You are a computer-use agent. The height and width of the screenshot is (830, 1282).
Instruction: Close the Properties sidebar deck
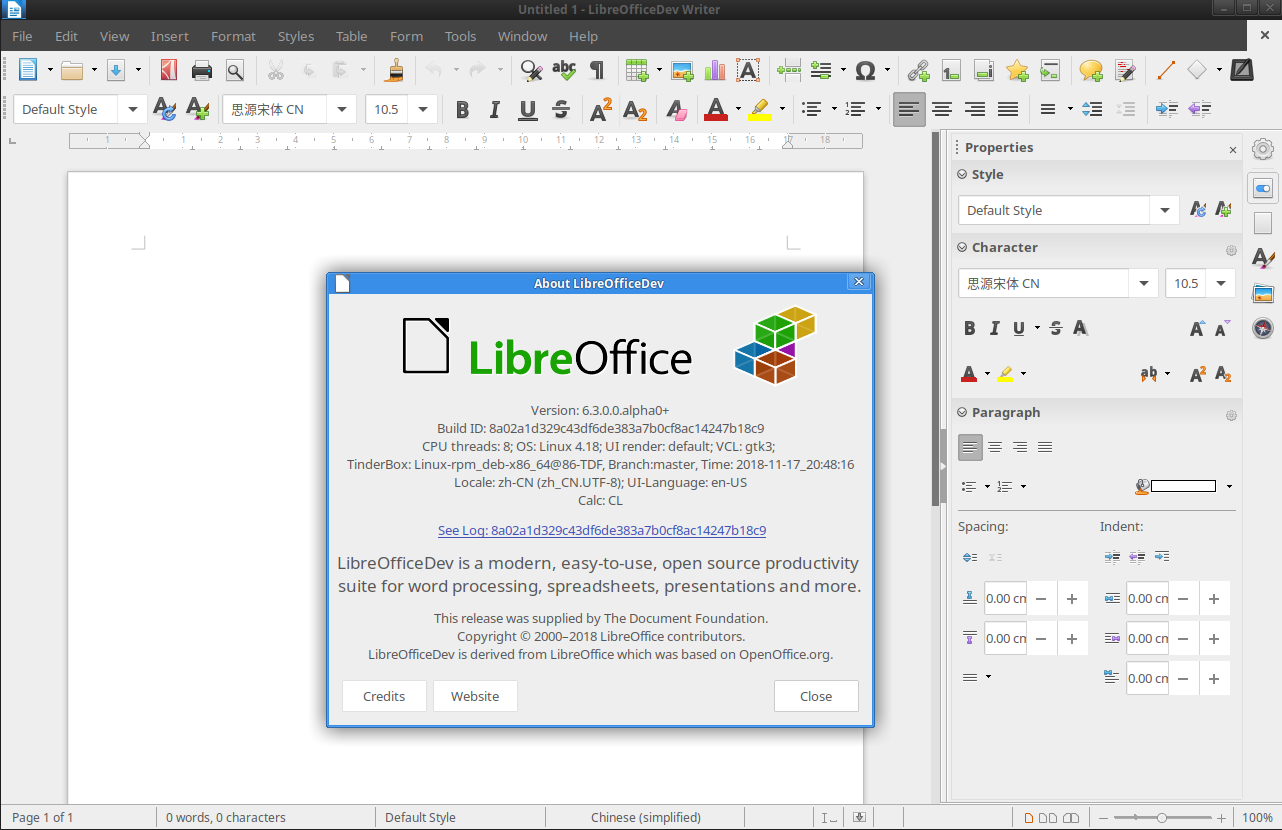pyautogui.click(x=1233, y=149)
